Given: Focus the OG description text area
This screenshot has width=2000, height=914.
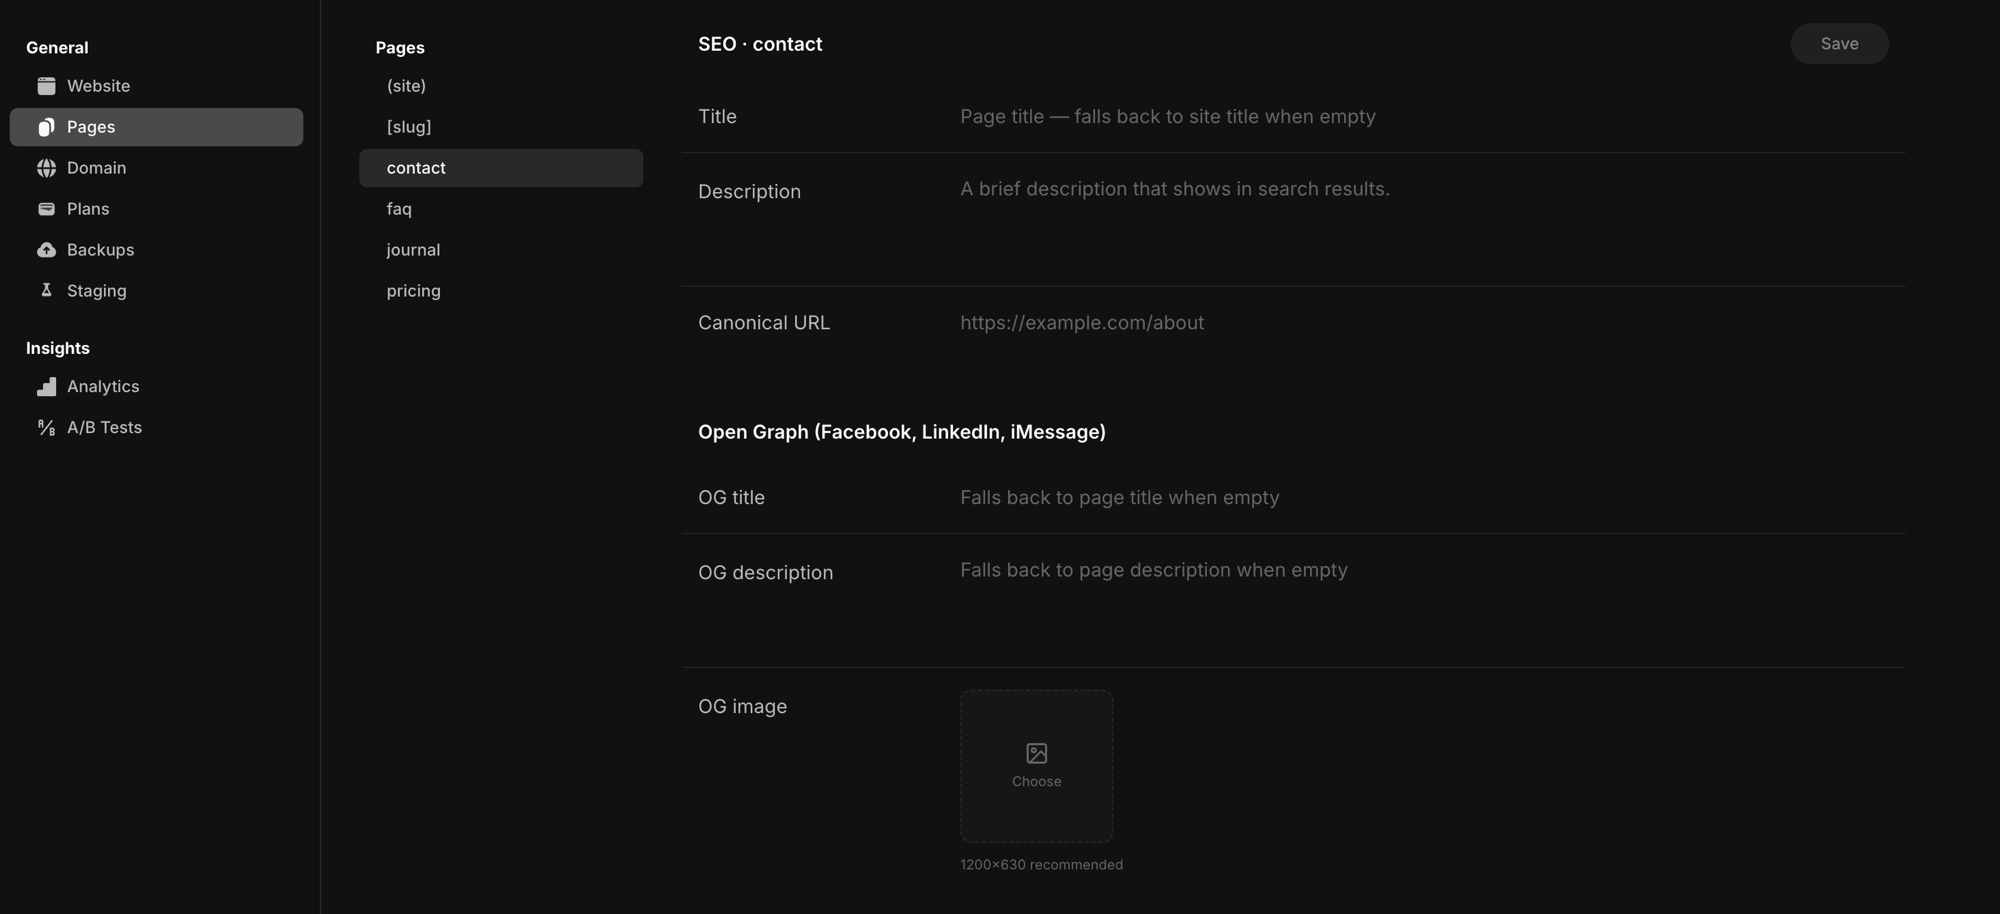Looking at the screenshot, I should 1425,601.
